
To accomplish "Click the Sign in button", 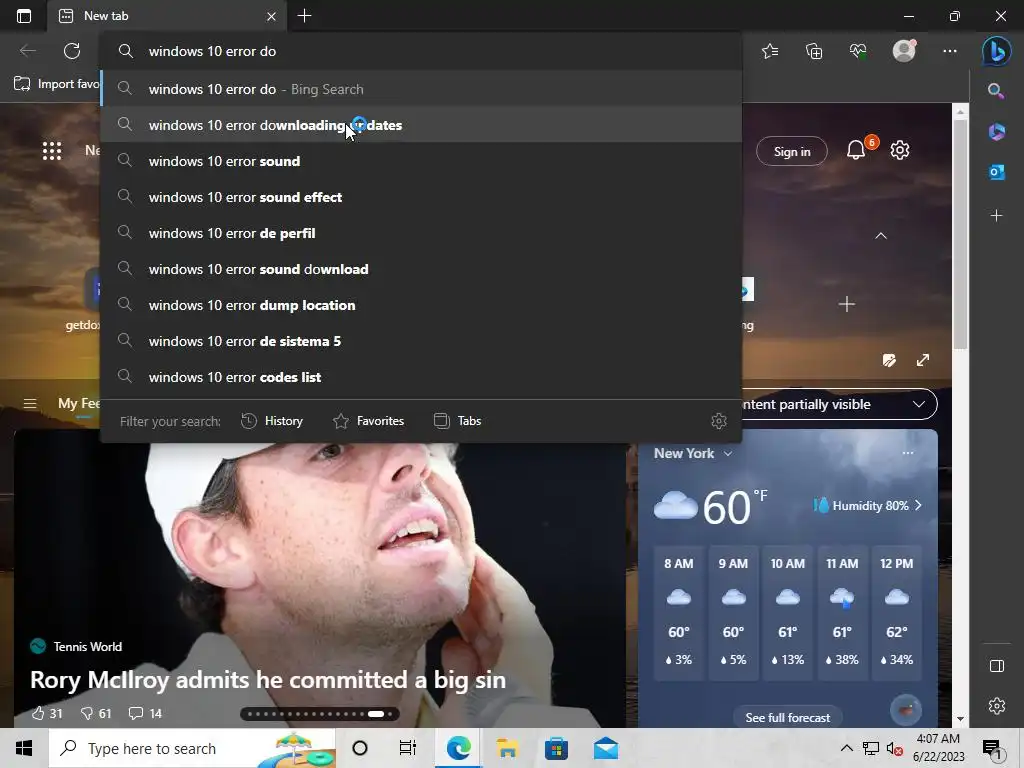I will pos(792,152).
